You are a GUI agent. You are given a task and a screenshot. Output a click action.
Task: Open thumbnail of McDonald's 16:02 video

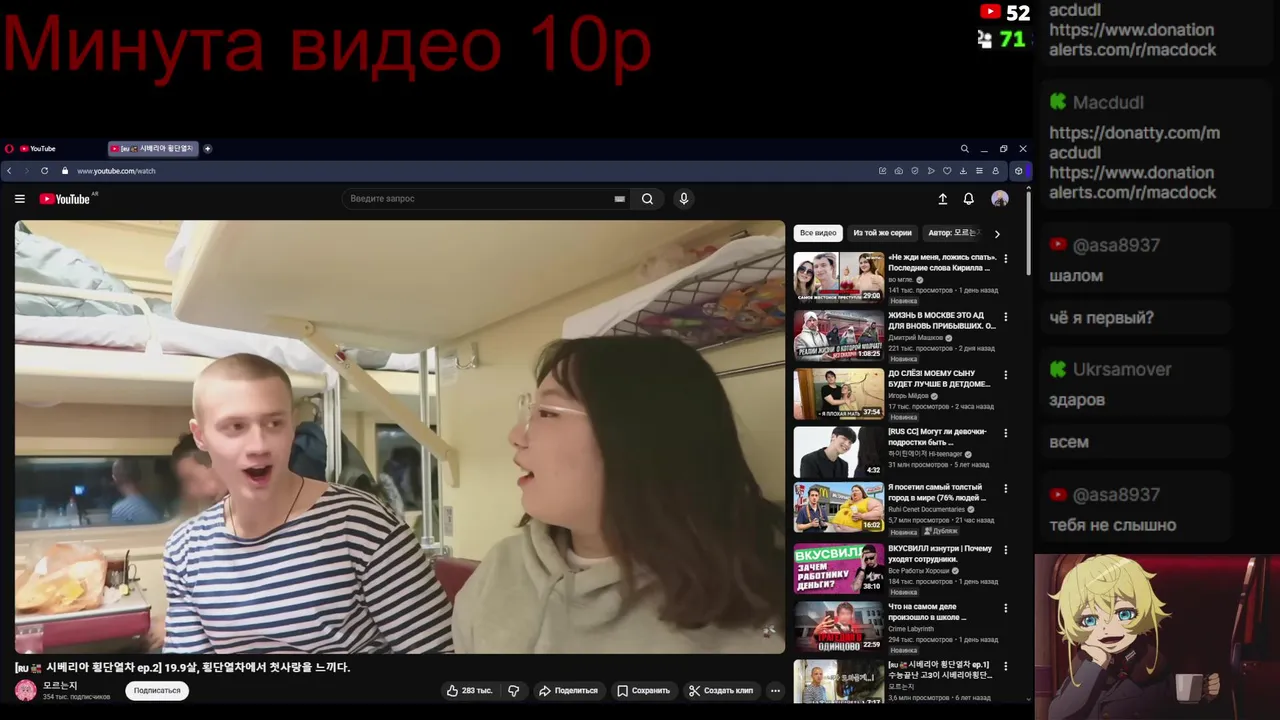pos(839,508)
